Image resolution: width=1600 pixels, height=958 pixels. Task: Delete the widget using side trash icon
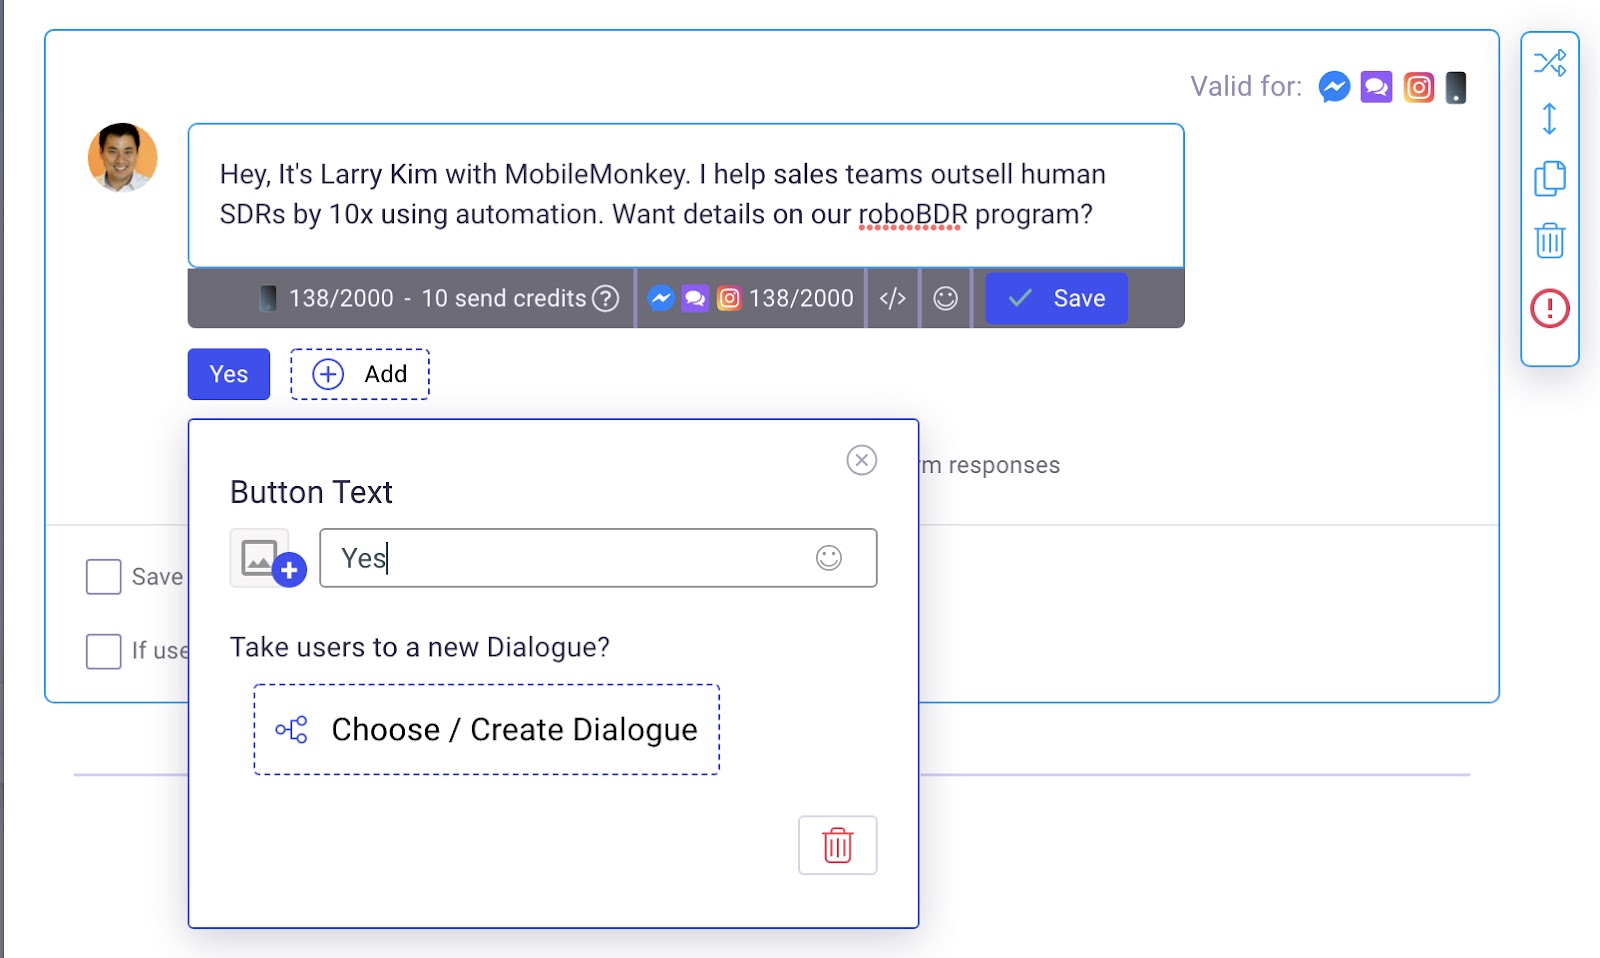click(1550, 240)
